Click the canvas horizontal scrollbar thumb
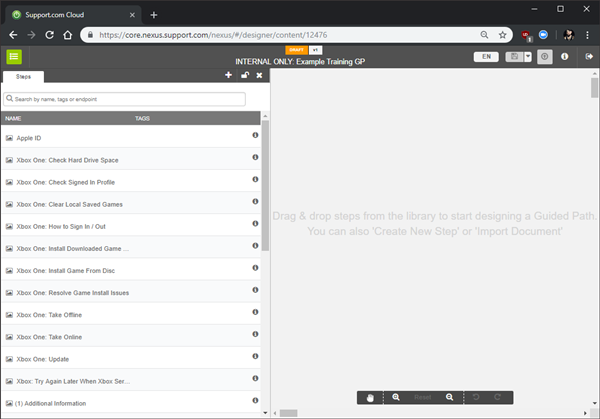Viewport: 600px width, 419px height. [289, 413]
